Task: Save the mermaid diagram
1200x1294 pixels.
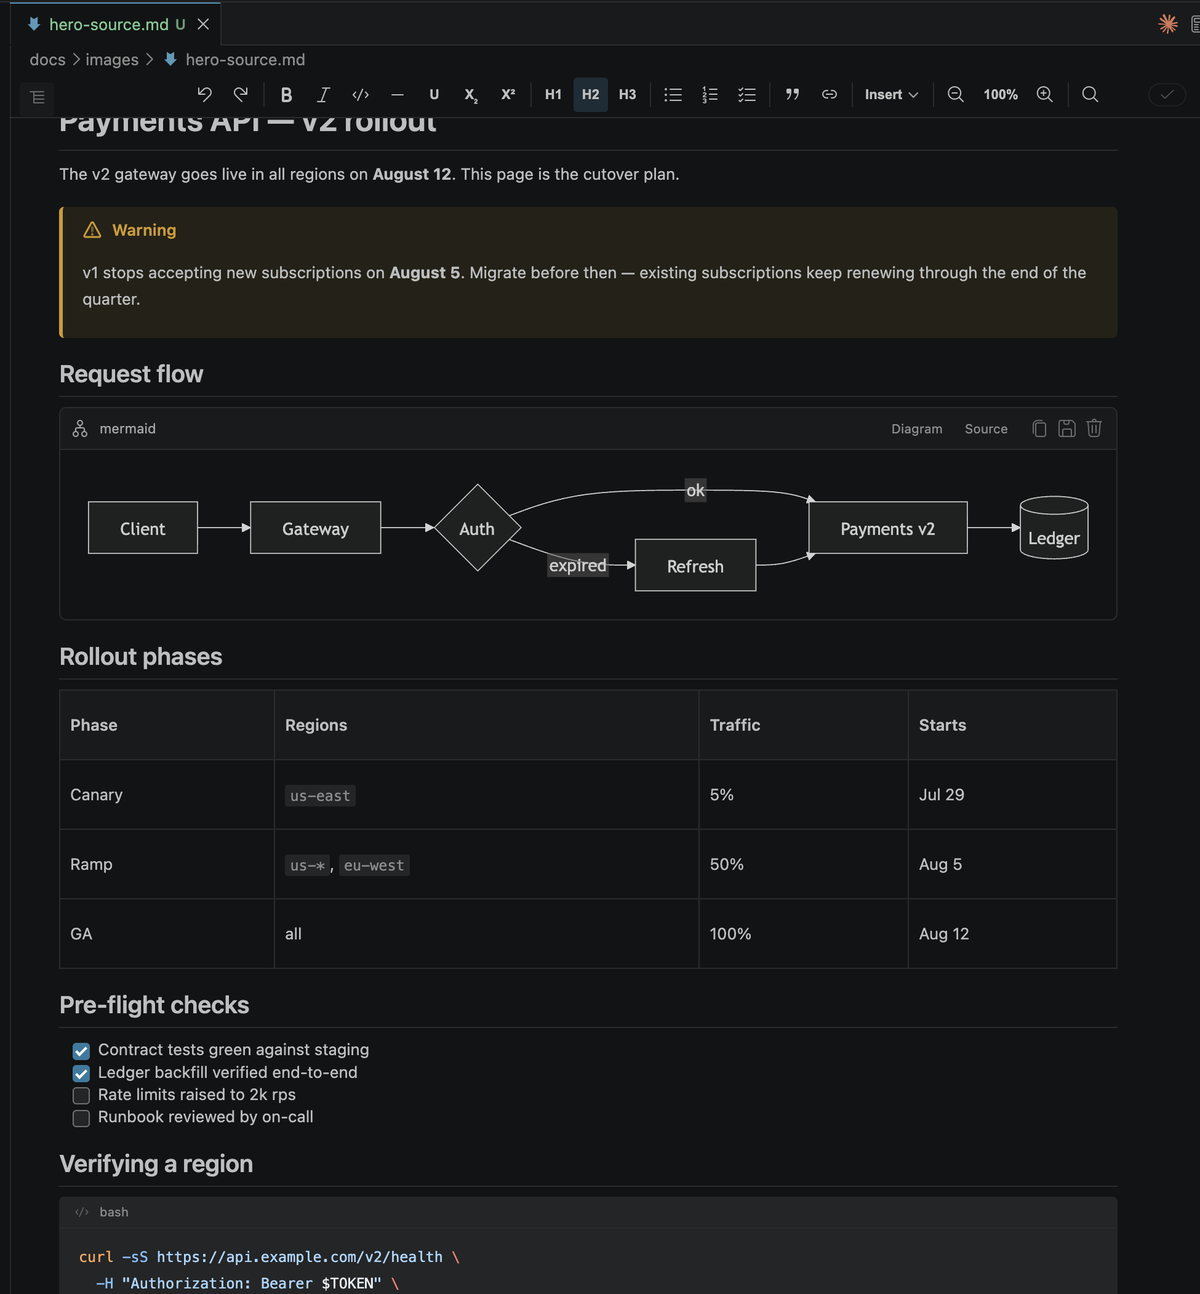Action: pyautogui.click(x=1067, y=428)
